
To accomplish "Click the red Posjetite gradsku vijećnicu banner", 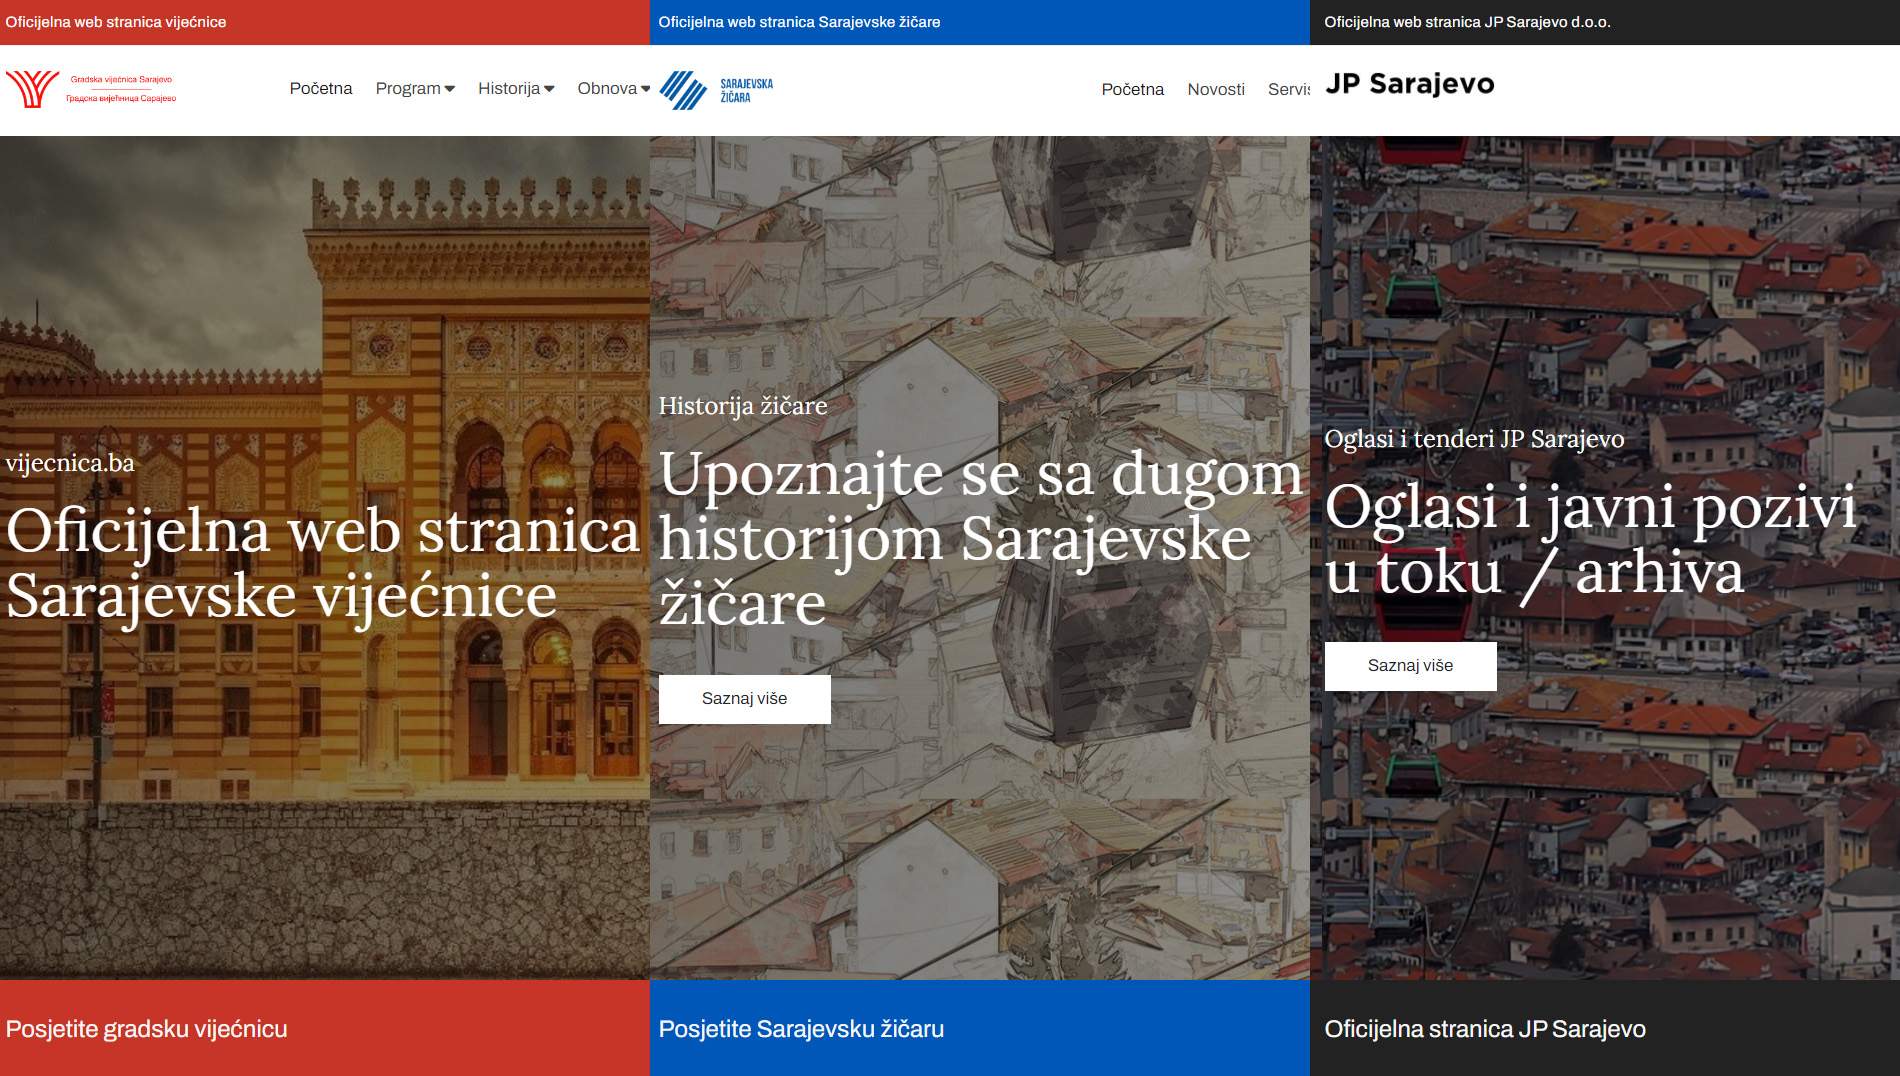I will pyautogui.click(x=324, y=1028).
